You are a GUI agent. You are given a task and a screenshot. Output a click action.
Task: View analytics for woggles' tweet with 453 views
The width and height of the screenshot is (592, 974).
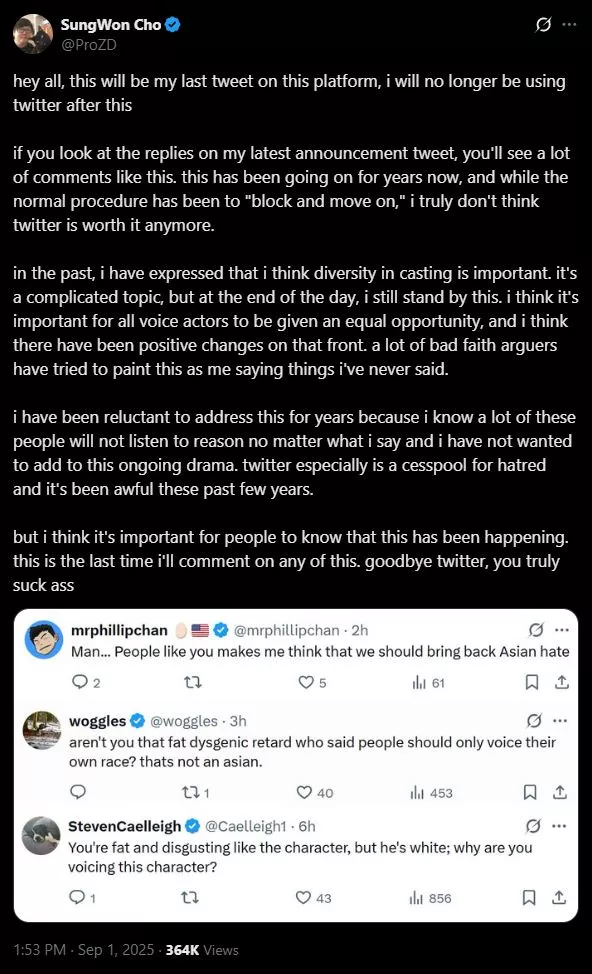[x=431, y=793]
